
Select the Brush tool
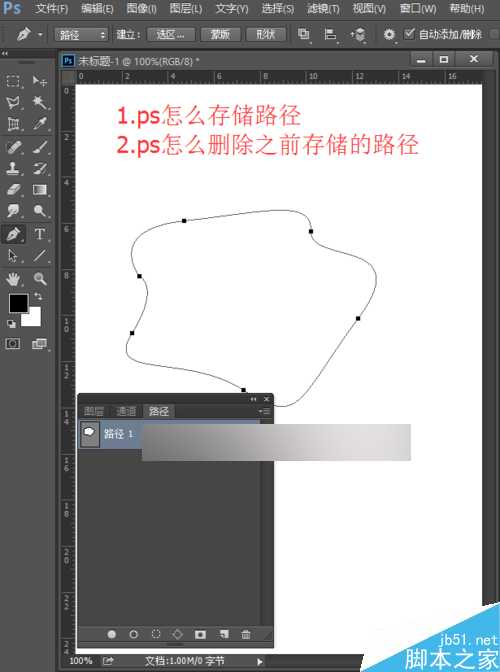[39, 147]
